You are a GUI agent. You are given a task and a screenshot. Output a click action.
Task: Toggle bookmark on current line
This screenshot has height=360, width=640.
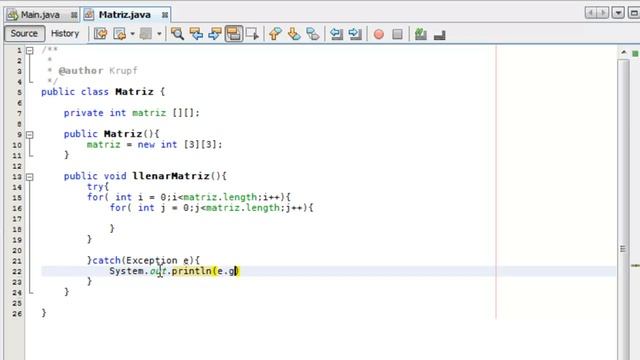click(x=313, y=34)
